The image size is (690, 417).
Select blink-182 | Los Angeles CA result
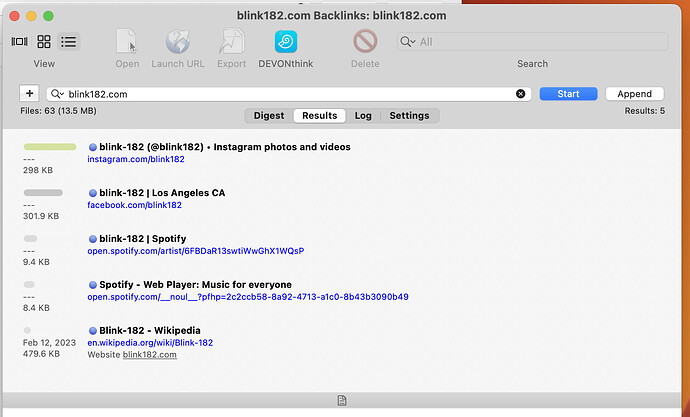coord(162,193)
